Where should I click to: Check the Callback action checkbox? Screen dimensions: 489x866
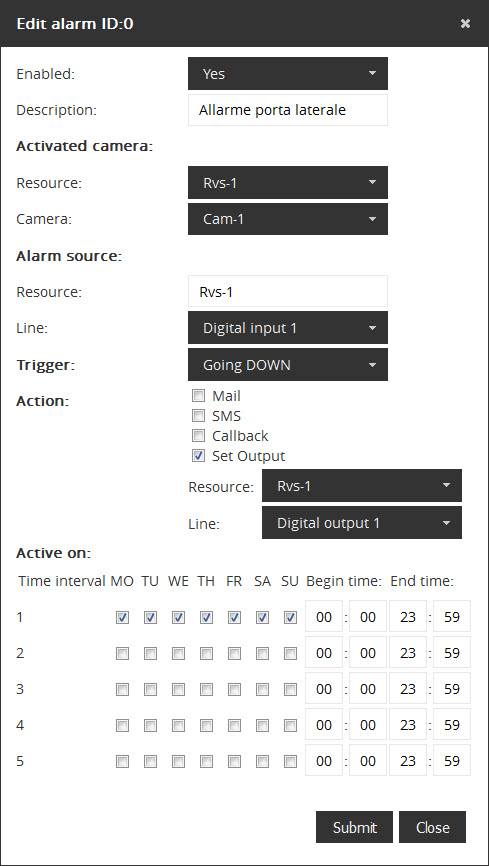(x=198, y=436)
